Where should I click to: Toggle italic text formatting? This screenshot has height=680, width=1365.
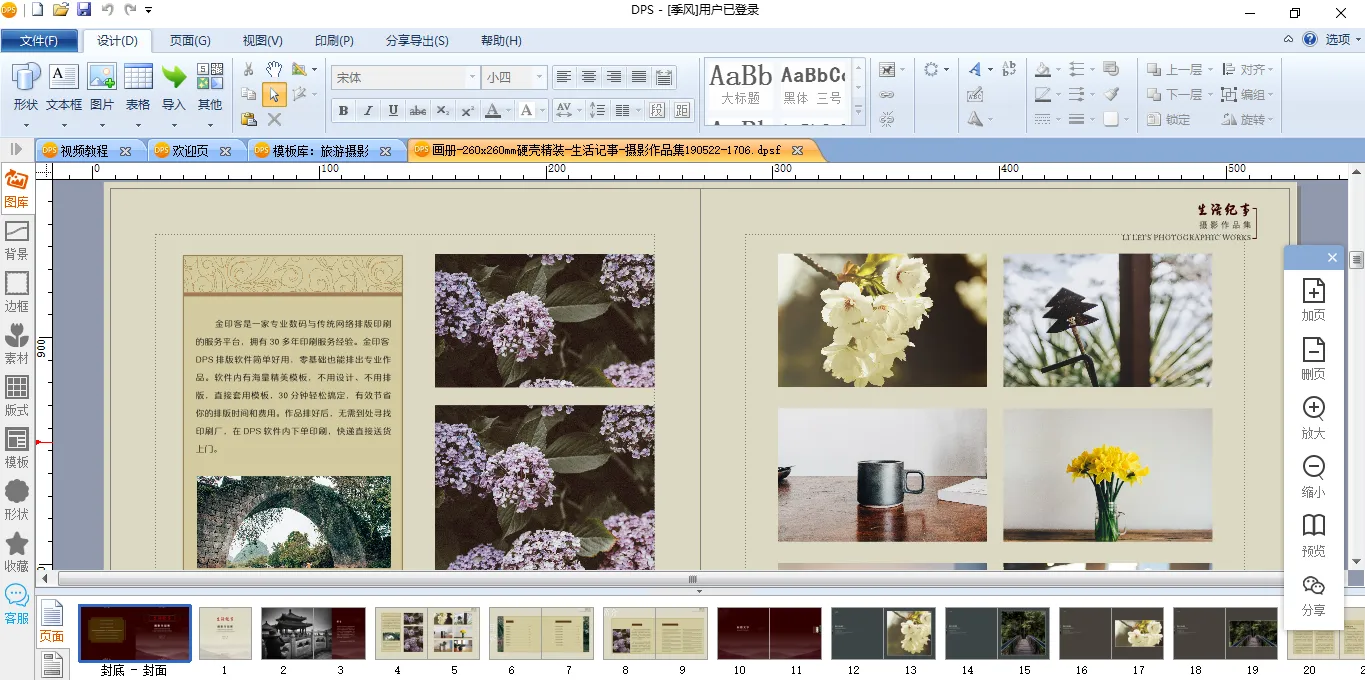368,111
